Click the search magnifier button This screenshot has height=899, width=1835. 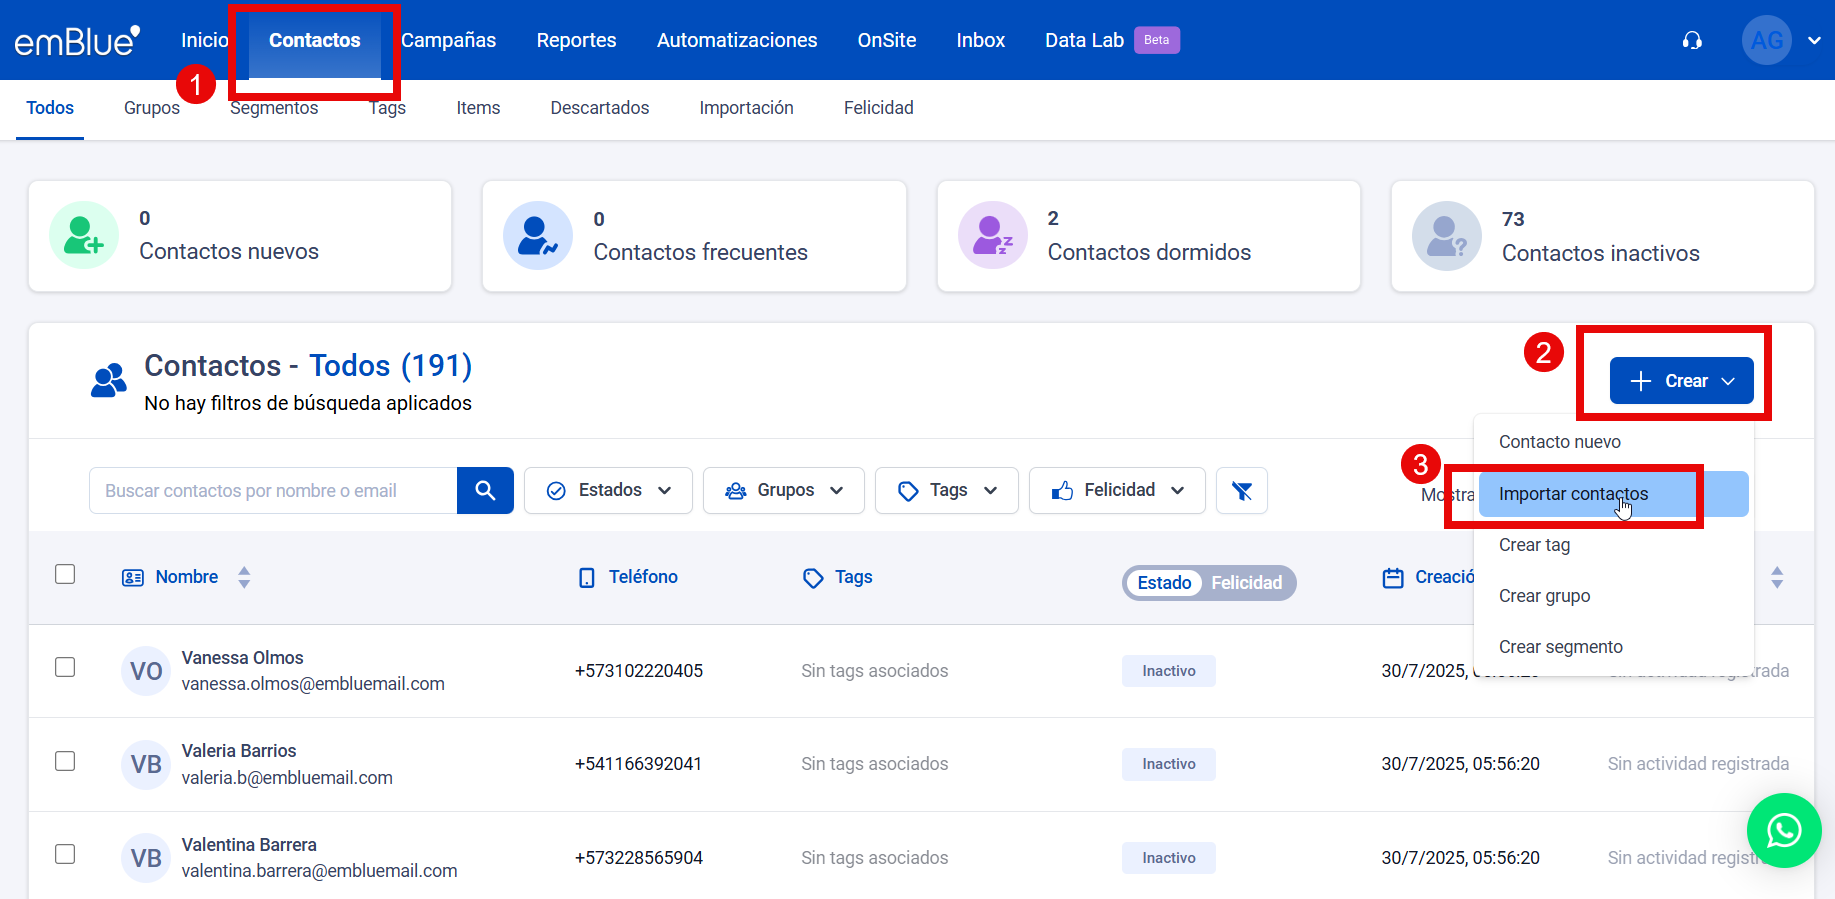coord(485,490)
